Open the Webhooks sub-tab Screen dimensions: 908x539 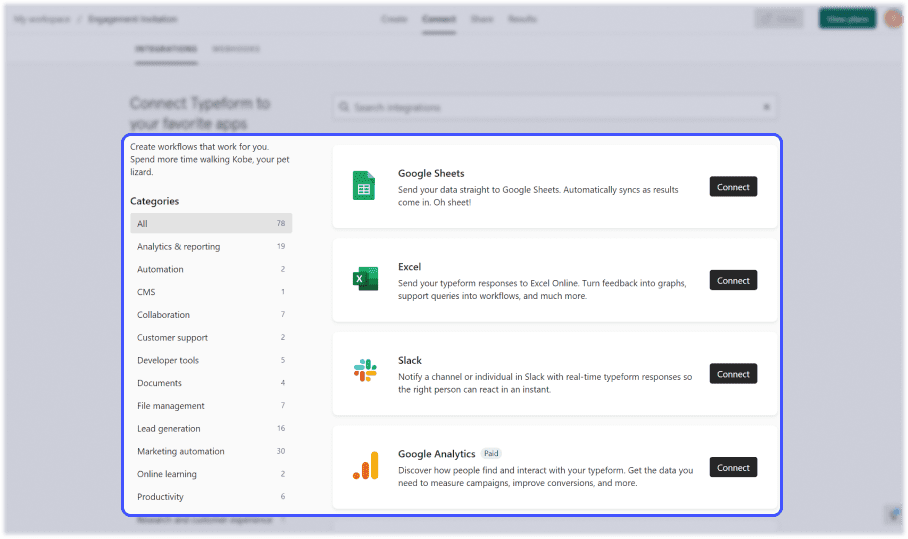[x=236, y=49]
